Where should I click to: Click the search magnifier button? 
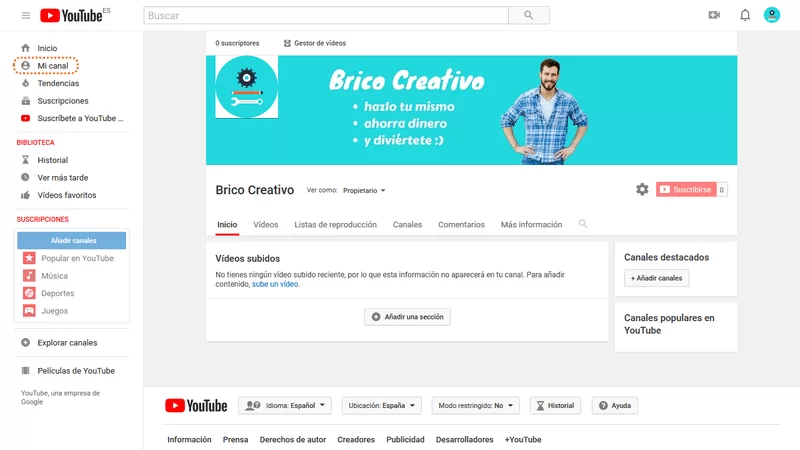529,15
